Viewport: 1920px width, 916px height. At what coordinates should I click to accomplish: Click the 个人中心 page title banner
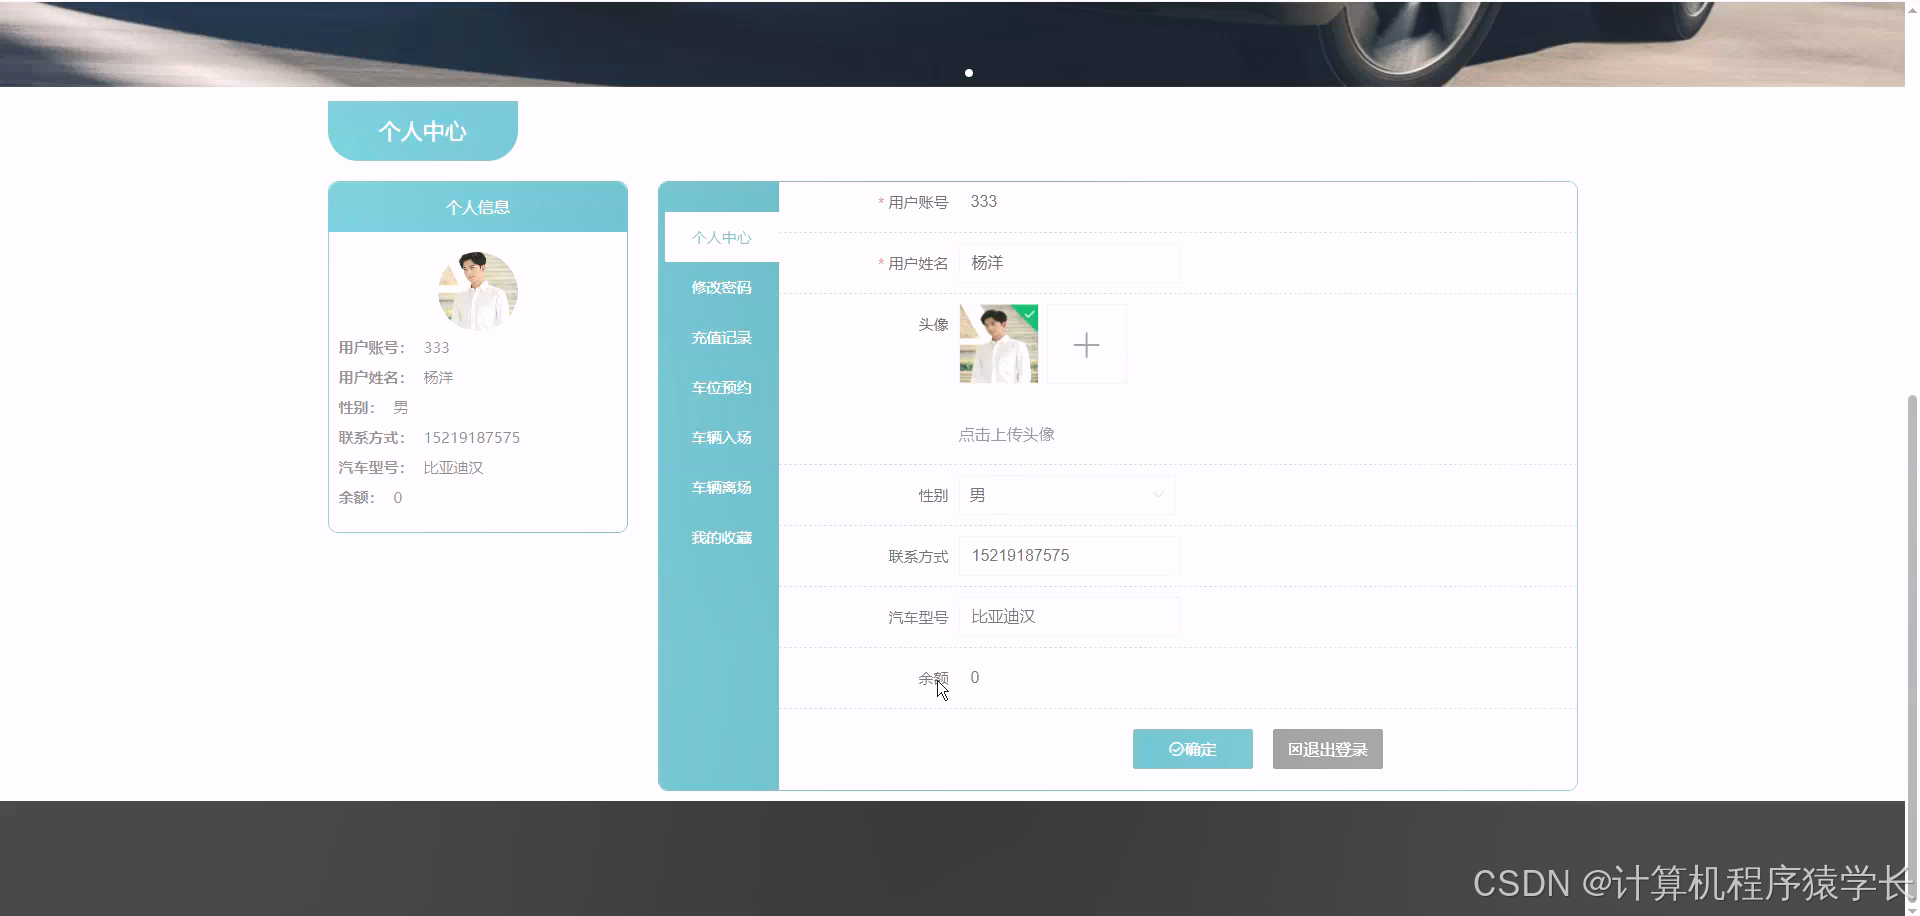pyautogui.click(x=423, y=131)
